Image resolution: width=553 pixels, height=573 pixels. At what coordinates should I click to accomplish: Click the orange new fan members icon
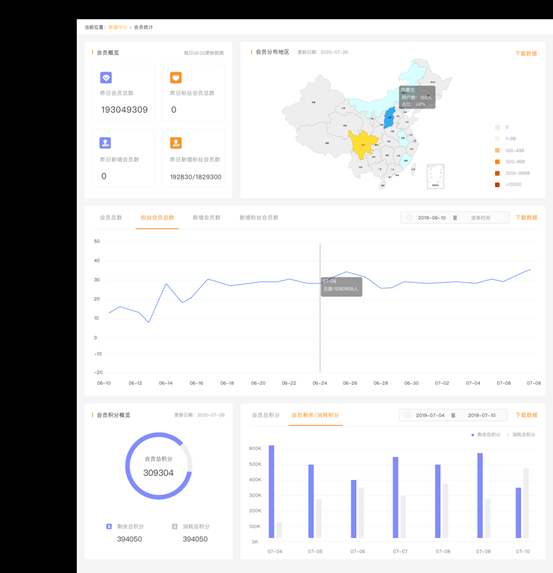click(176, 143)
